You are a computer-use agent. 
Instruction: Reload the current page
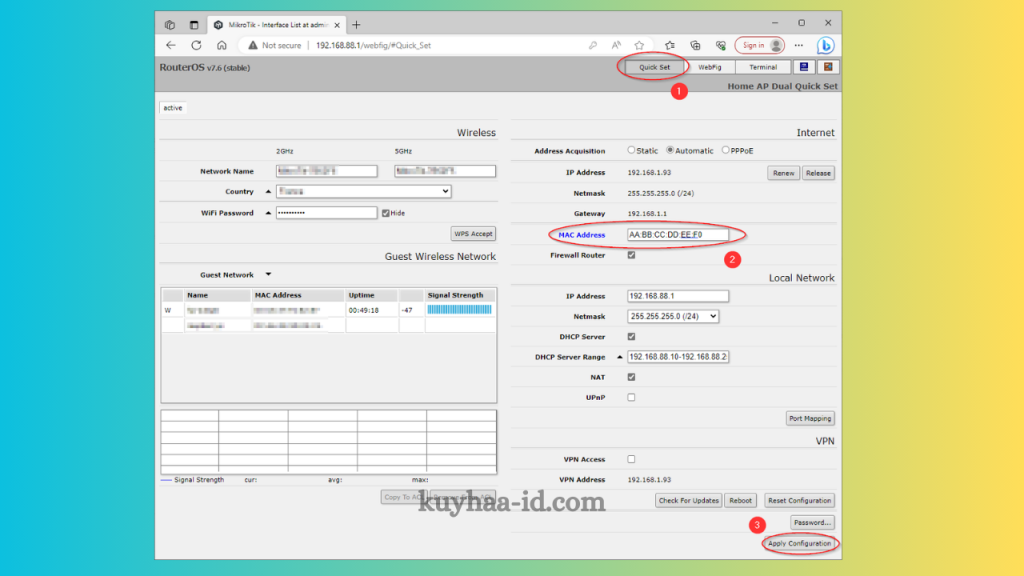196,46
